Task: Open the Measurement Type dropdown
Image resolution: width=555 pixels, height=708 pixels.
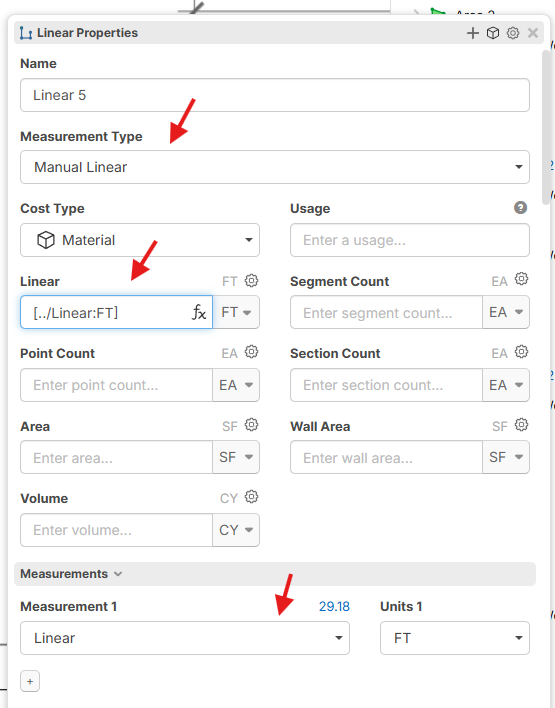Action: pyautogui.click(x=275, y=167)
